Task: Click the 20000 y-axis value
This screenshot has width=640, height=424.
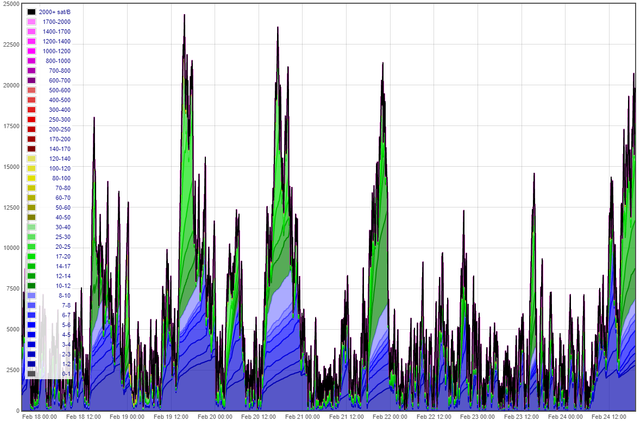Action: pos(11,86)
